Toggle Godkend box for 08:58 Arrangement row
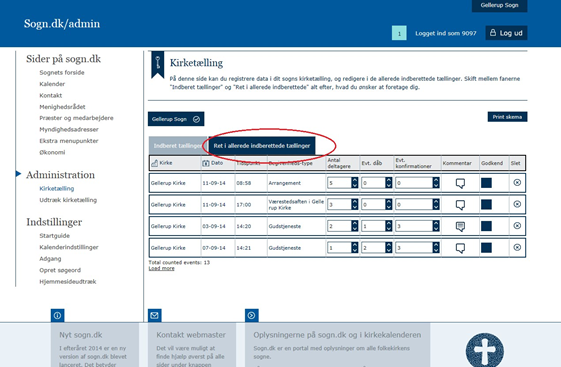 pyautogui.click(x=486, y=183)
